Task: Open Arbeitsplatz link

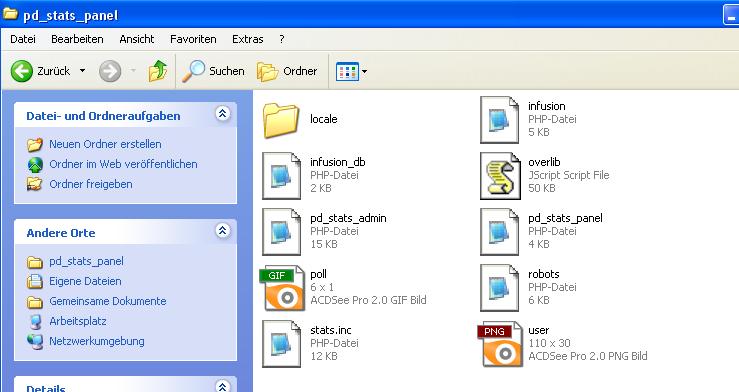Action: (78, 321)
